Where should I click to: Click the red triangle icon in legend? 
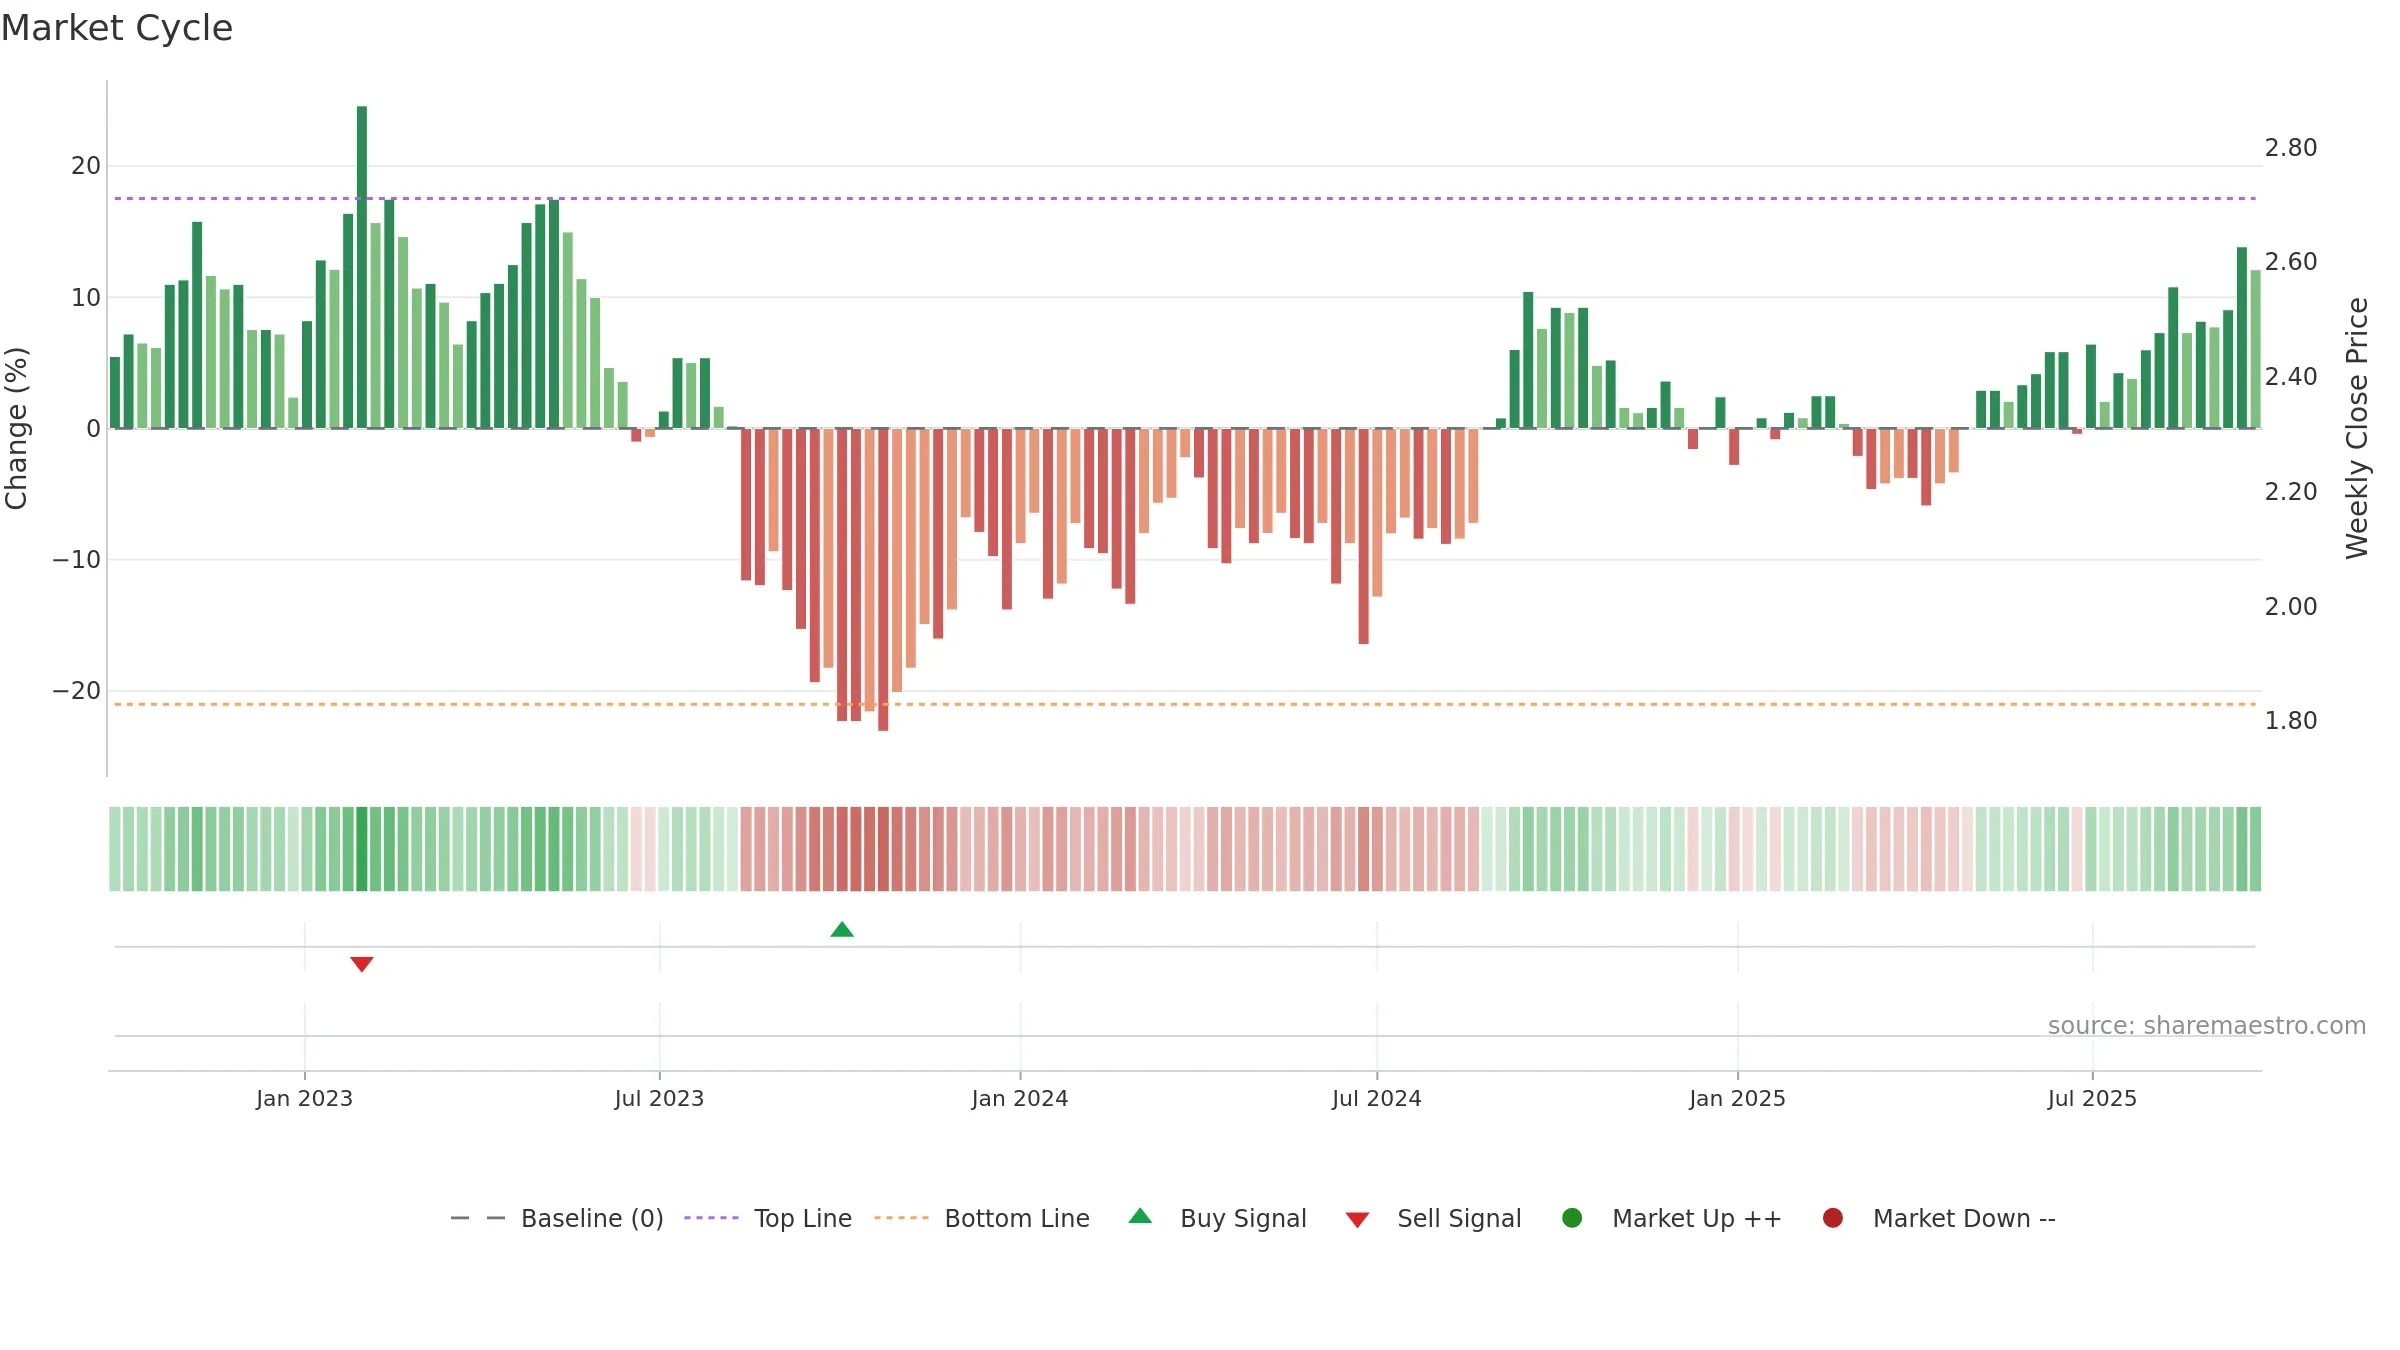1357,1220
